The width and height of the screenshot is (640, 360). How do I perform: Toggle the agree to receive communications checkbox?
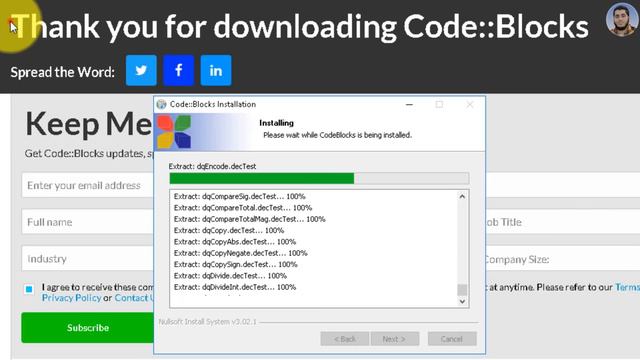[29, 289]
